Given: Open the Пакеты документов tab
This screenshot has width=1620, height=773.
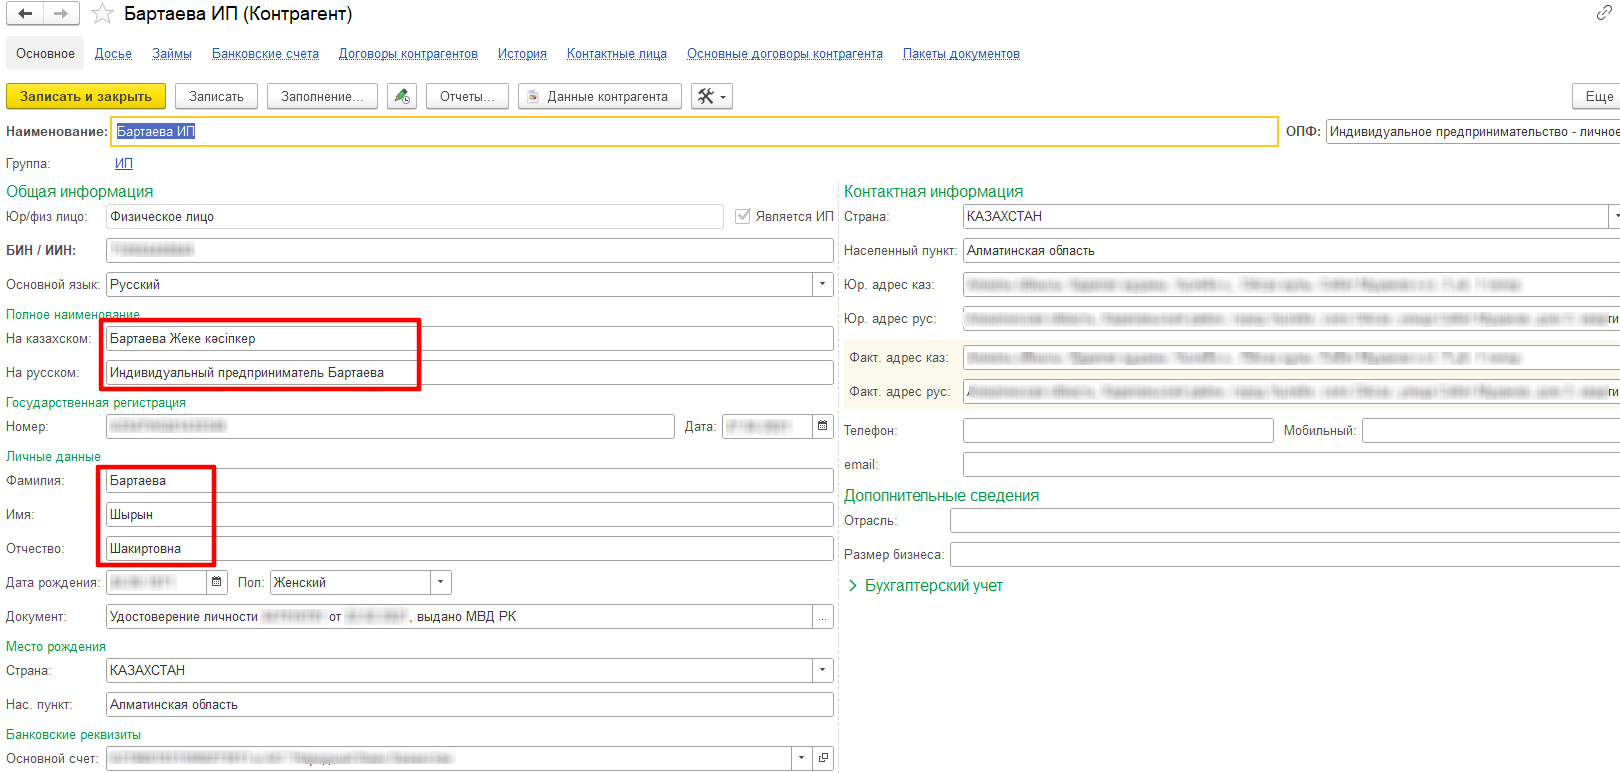Looking at the screenshot, I should (x=961, y=54).
